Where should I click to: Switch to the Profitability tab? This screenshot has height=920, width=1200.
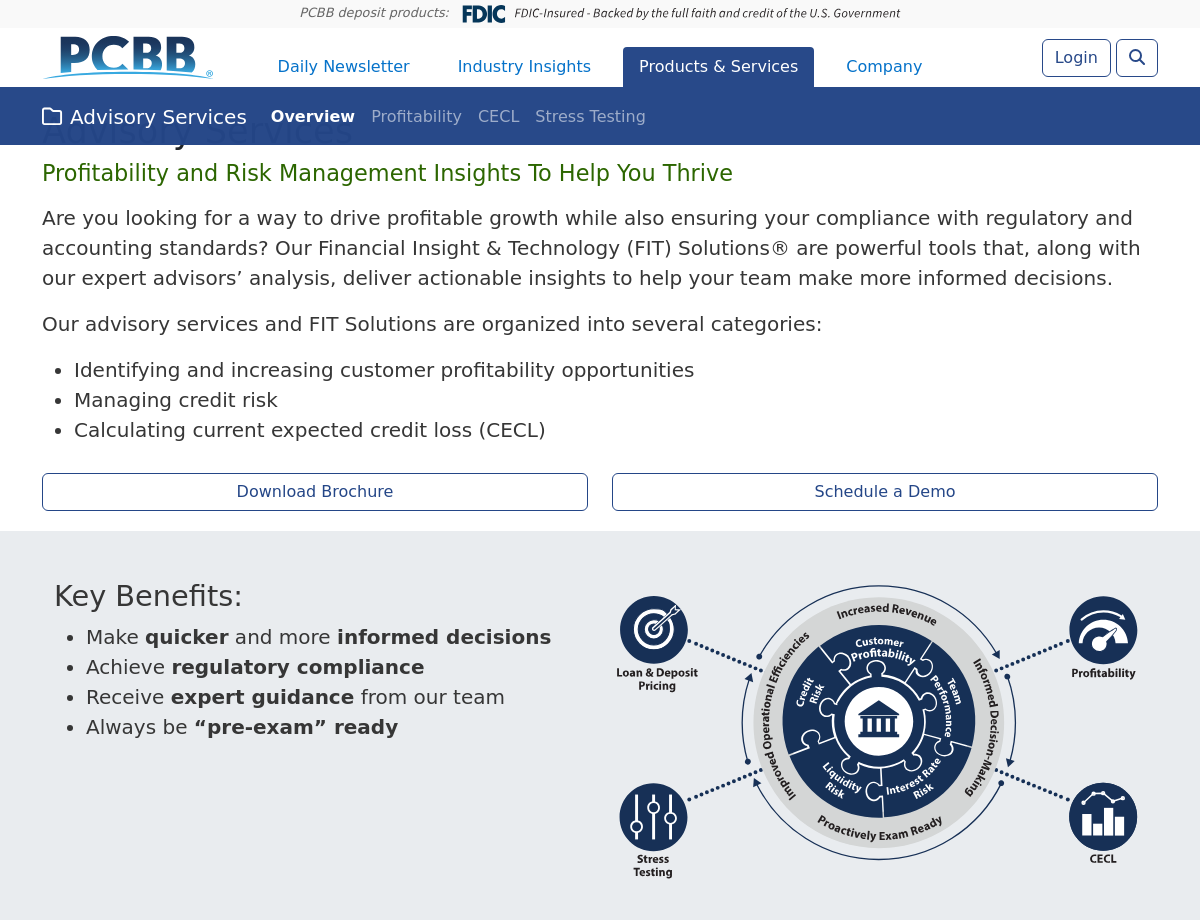(x=416, y=117)
